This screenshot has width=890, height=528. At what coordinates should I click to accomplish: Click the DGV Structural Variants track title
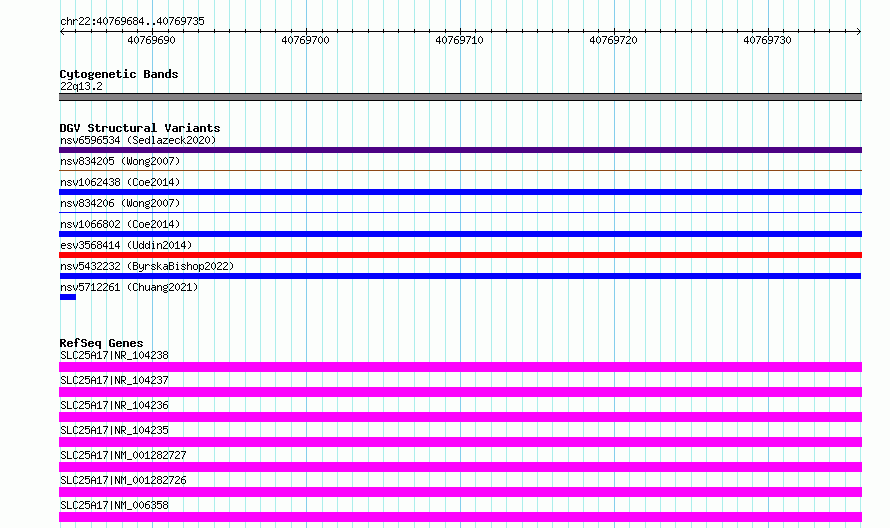coord(140,128)
